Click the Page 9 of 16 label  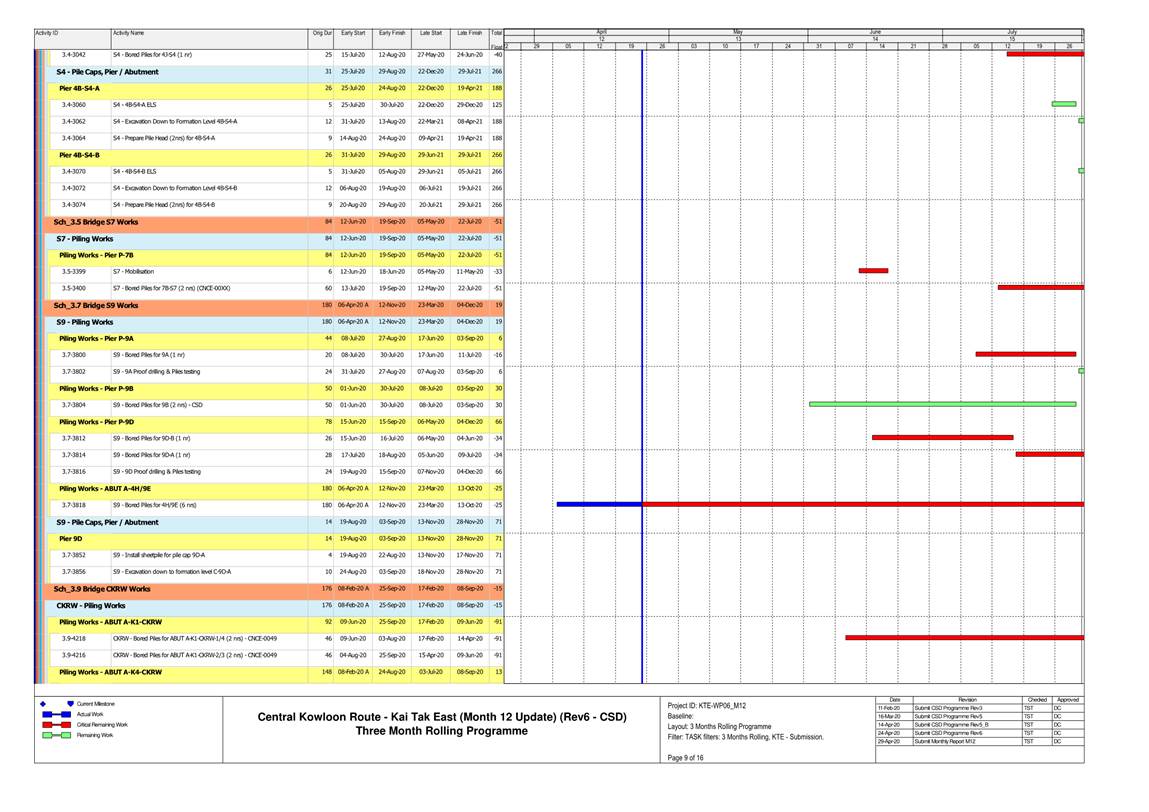tap(686, 756)
